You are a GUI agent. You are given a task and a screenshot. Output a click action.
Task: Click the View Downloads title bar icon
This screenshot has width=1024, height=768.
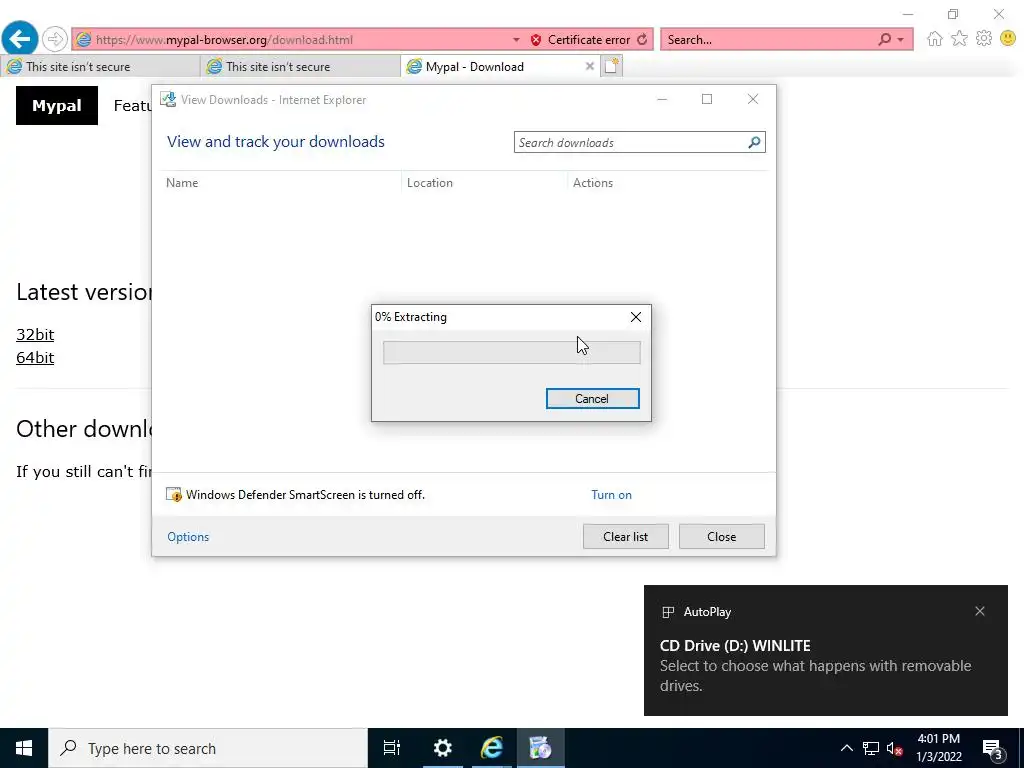[168, 99]
